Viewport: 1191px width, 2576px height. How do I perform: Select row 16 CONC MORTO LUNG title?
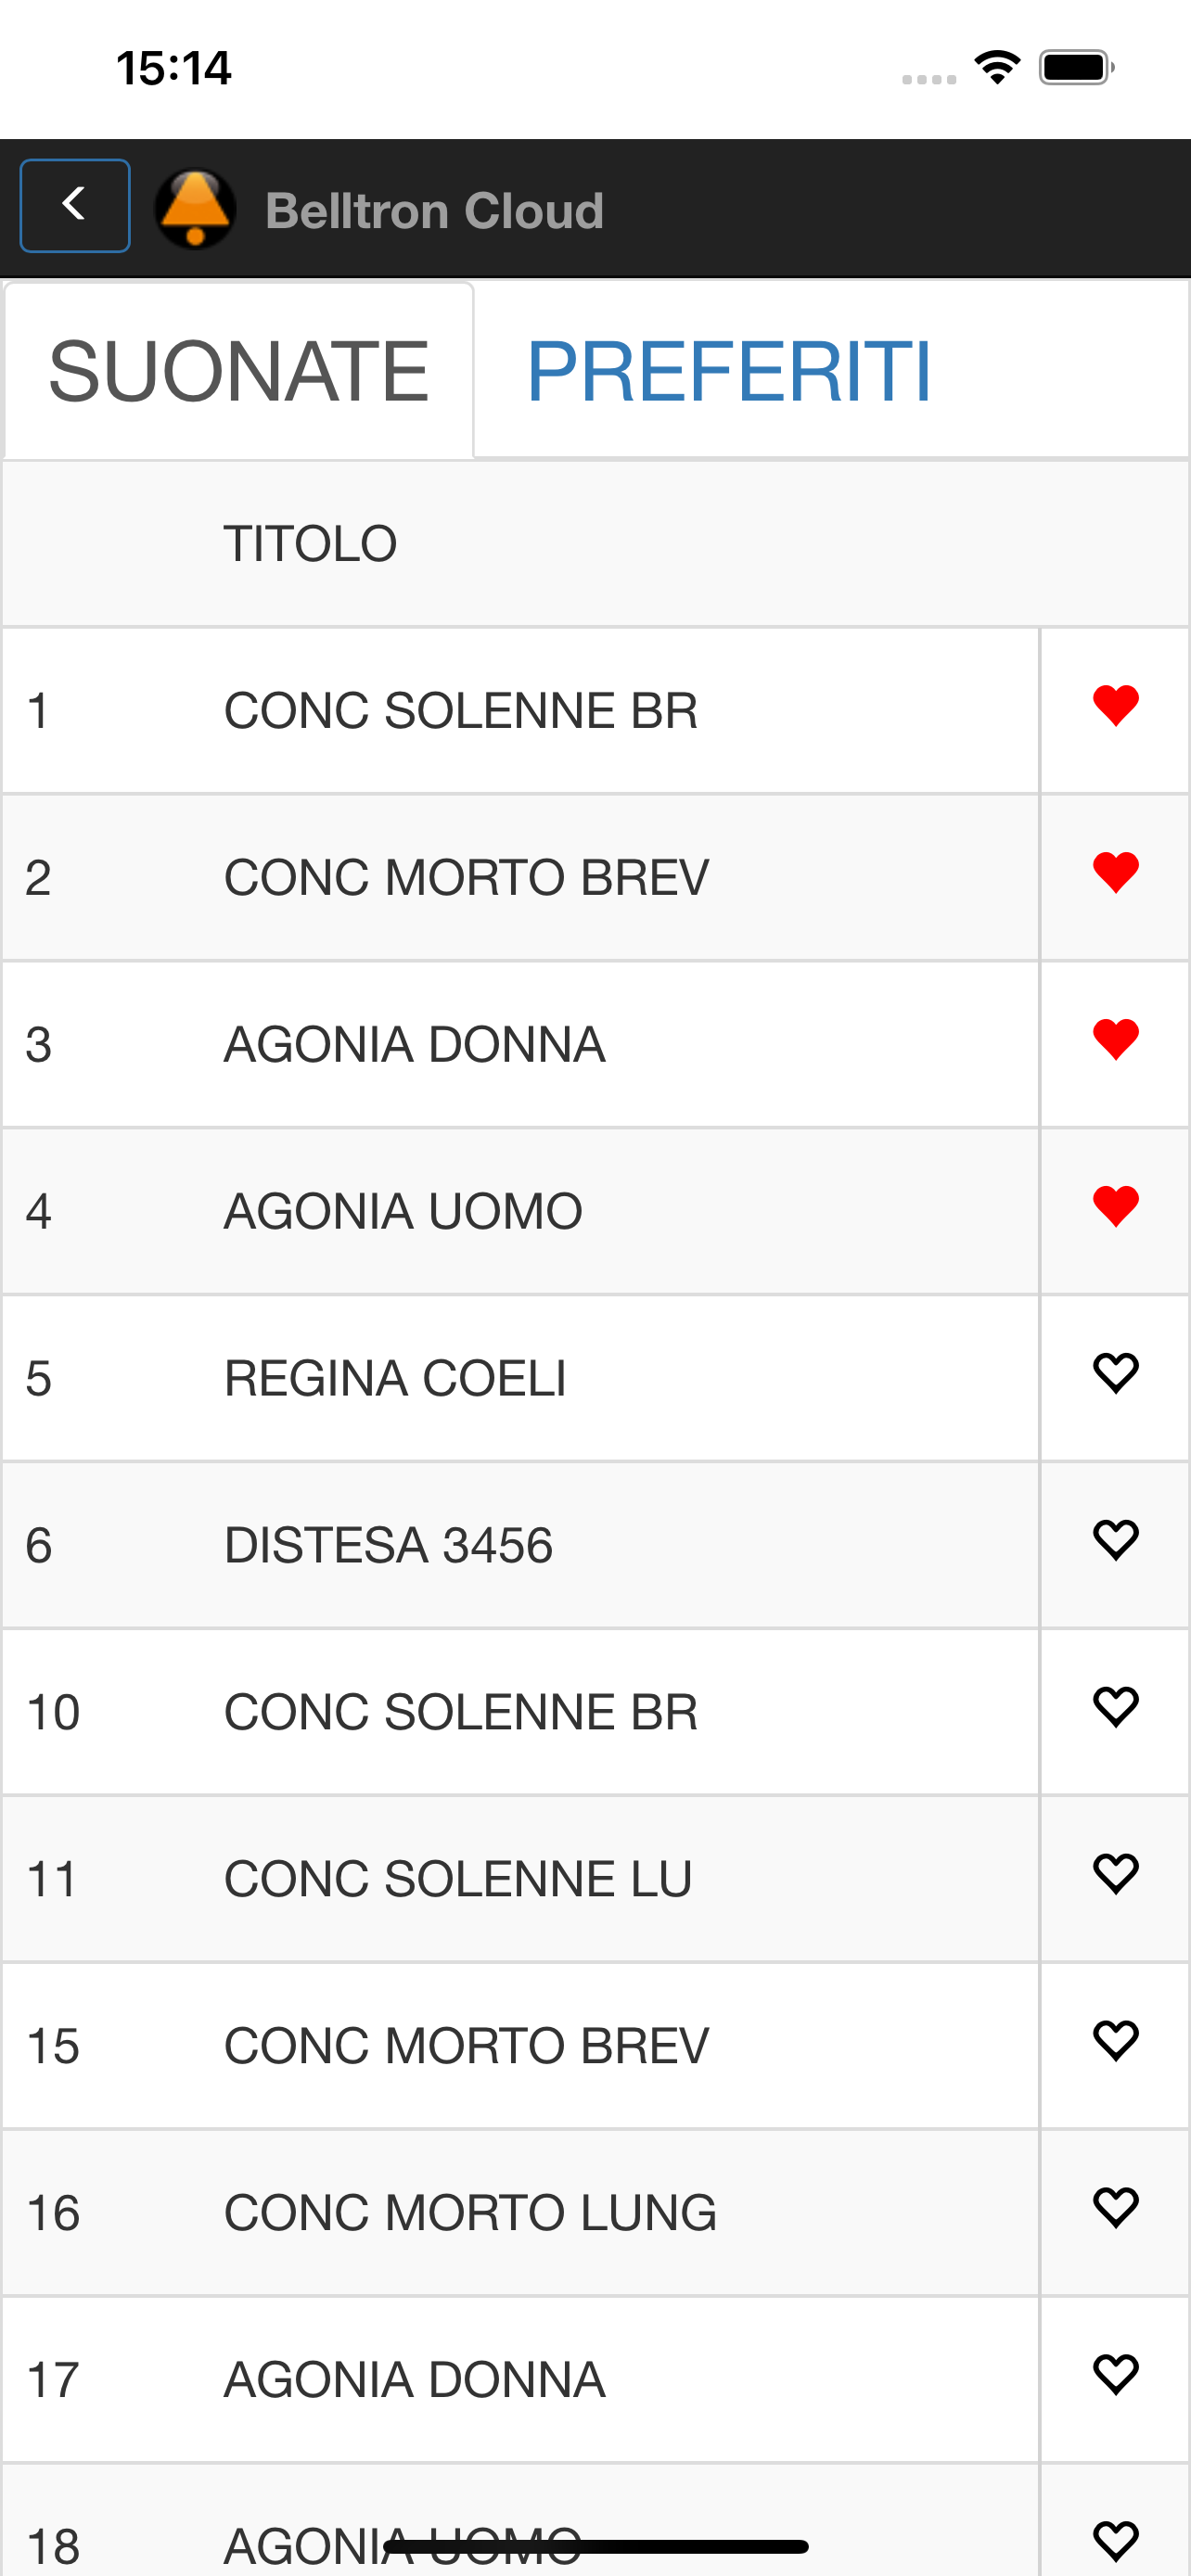pyautogui.click(x=470, y=2213)
